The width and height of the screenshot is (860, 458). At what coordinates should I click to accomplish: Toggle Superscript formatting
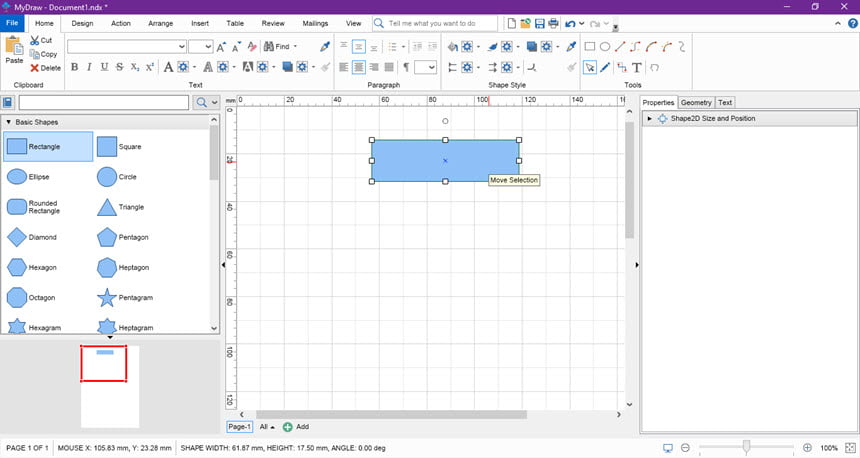(x=150, y=67)
